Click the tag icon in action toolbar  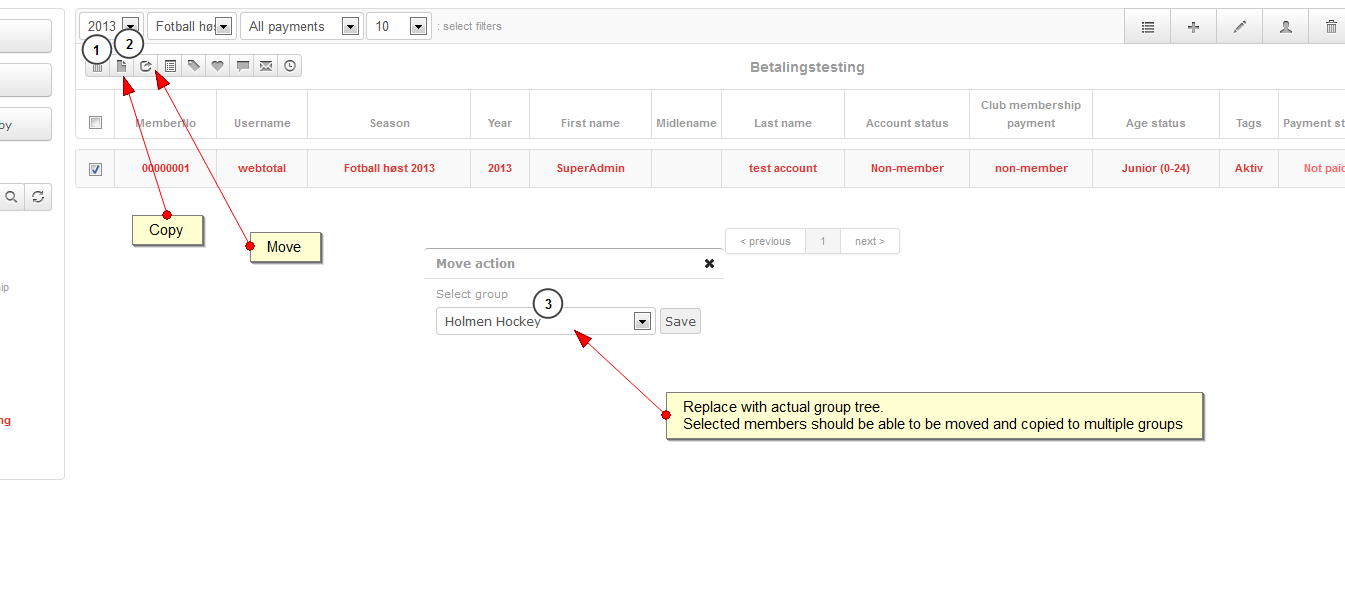pos(194,66)
